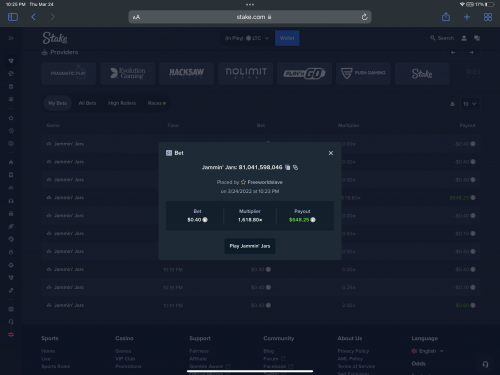Click the Play Jammin' Jars button

[x=250, y=246]
